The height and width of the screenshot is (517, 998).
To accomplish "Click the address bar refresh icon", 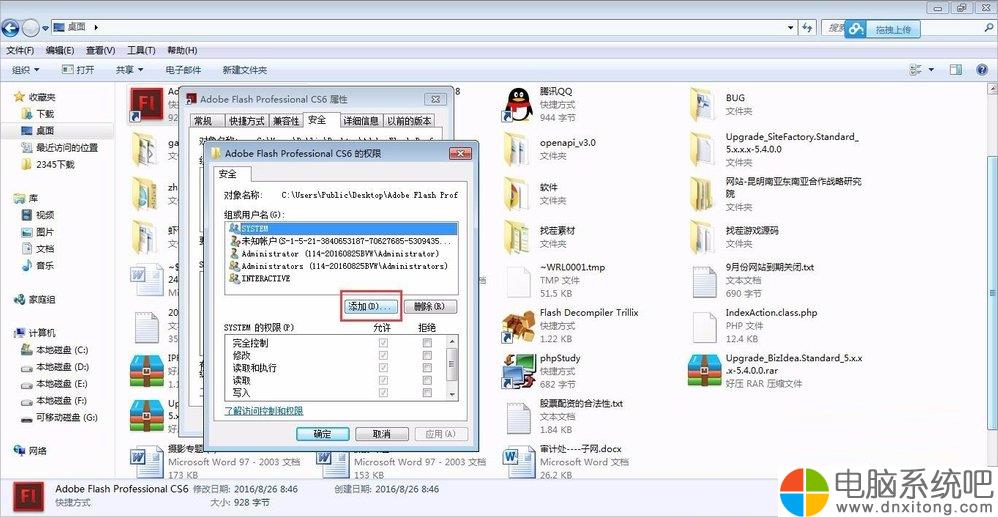I will [x=807, y=27].
